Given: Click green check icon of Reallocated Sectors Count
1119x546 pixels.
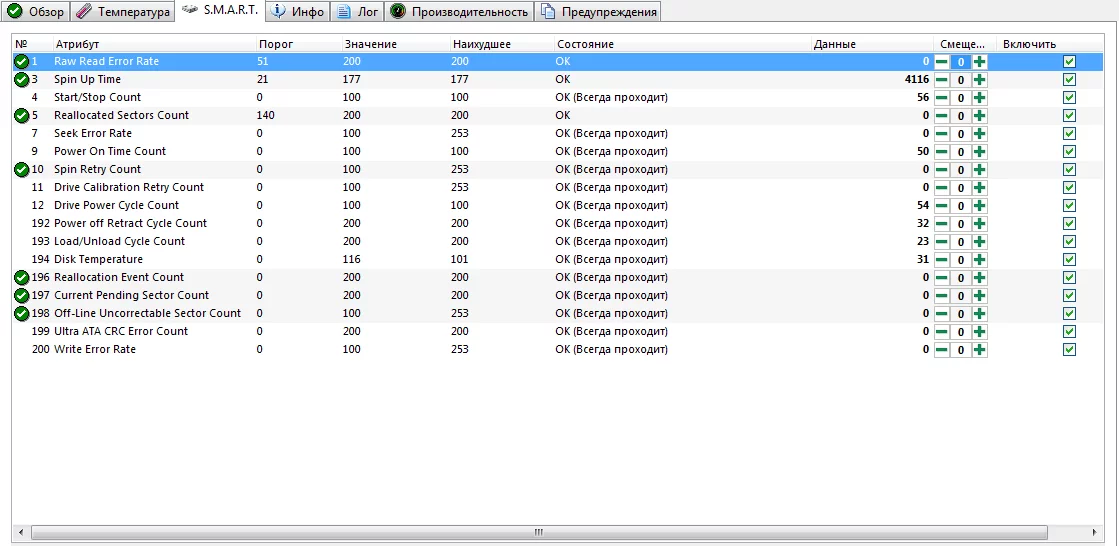Looking at the screenshot, I should tap(21, 115).
